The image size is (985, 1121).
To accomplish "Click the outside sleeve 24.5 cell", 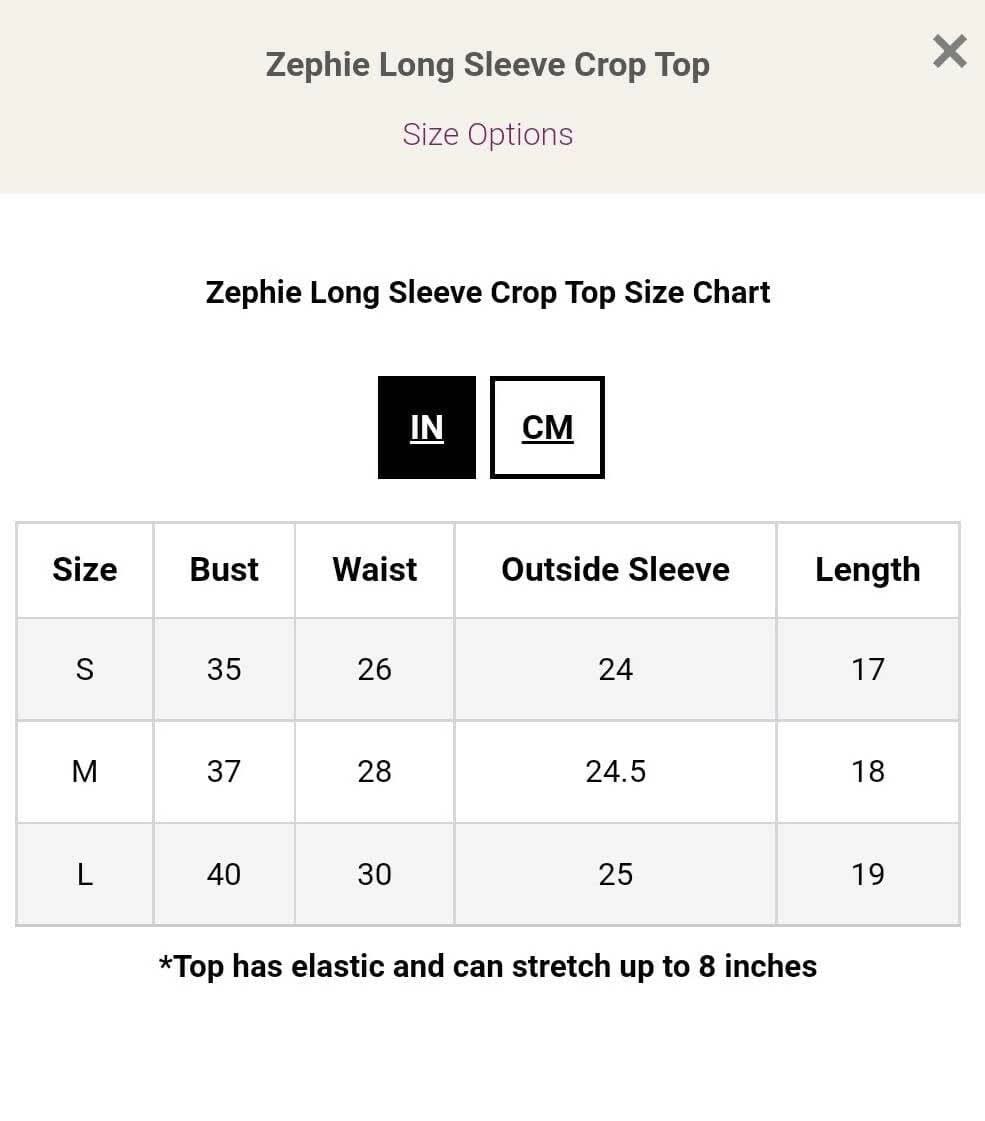I will [x=615, y=771].
